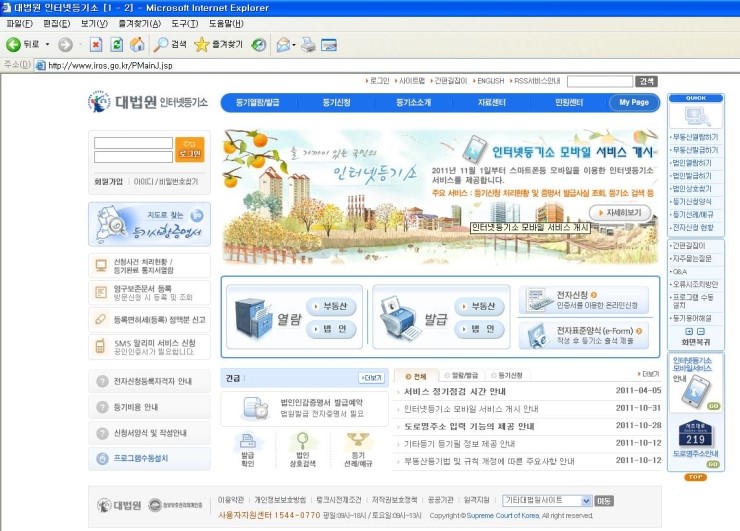Click the orange TOP button
The height and width of the screenshot is (531, 740).
coord(696,477)
